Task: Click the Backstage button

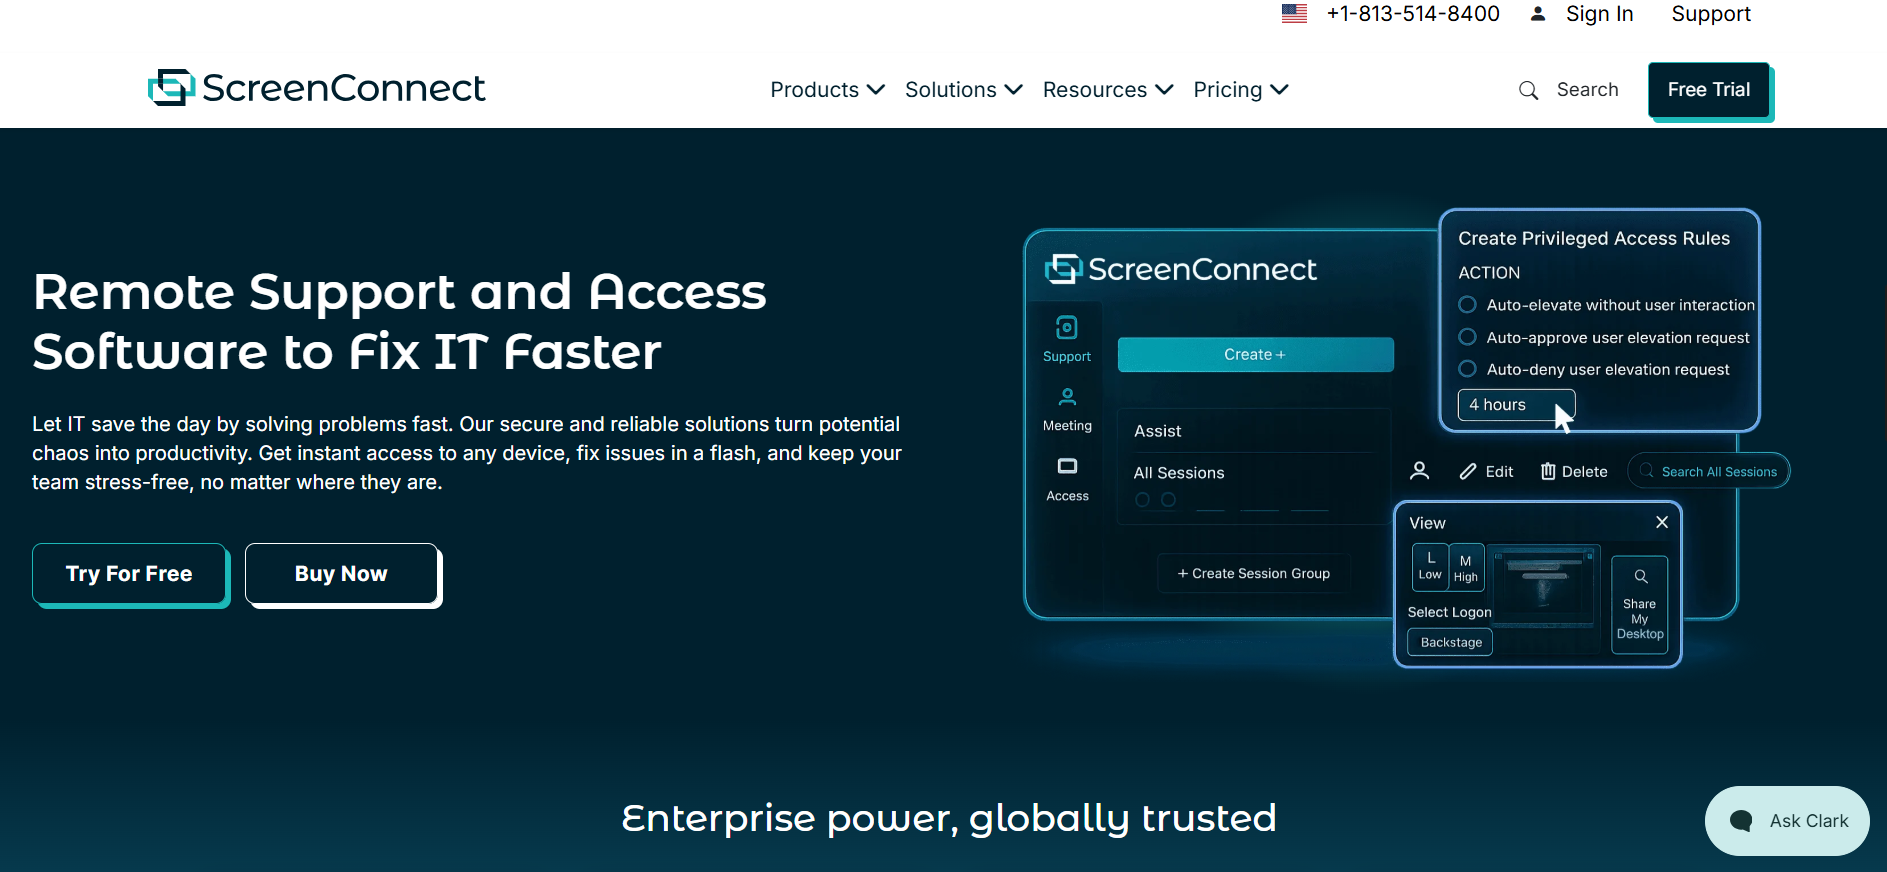Action: click(1451, 642)
